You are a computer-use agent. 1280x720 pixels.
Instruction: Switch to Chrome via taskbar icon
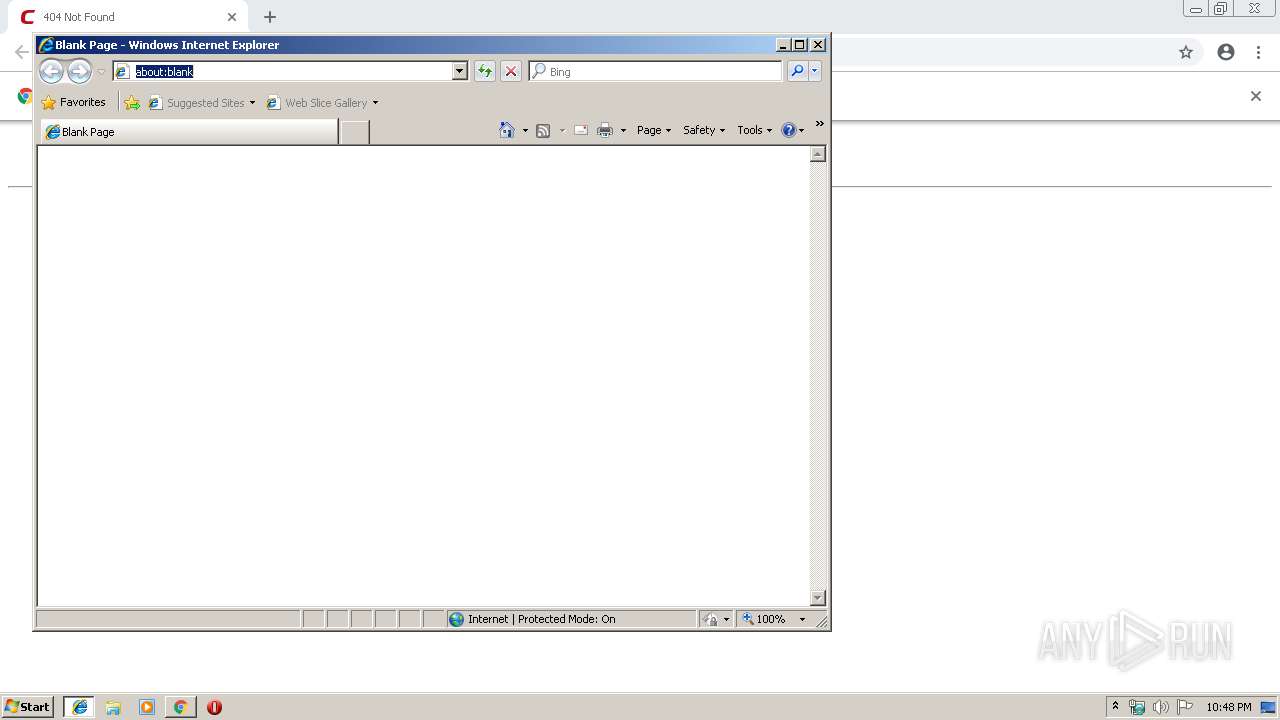pos(180,707)
